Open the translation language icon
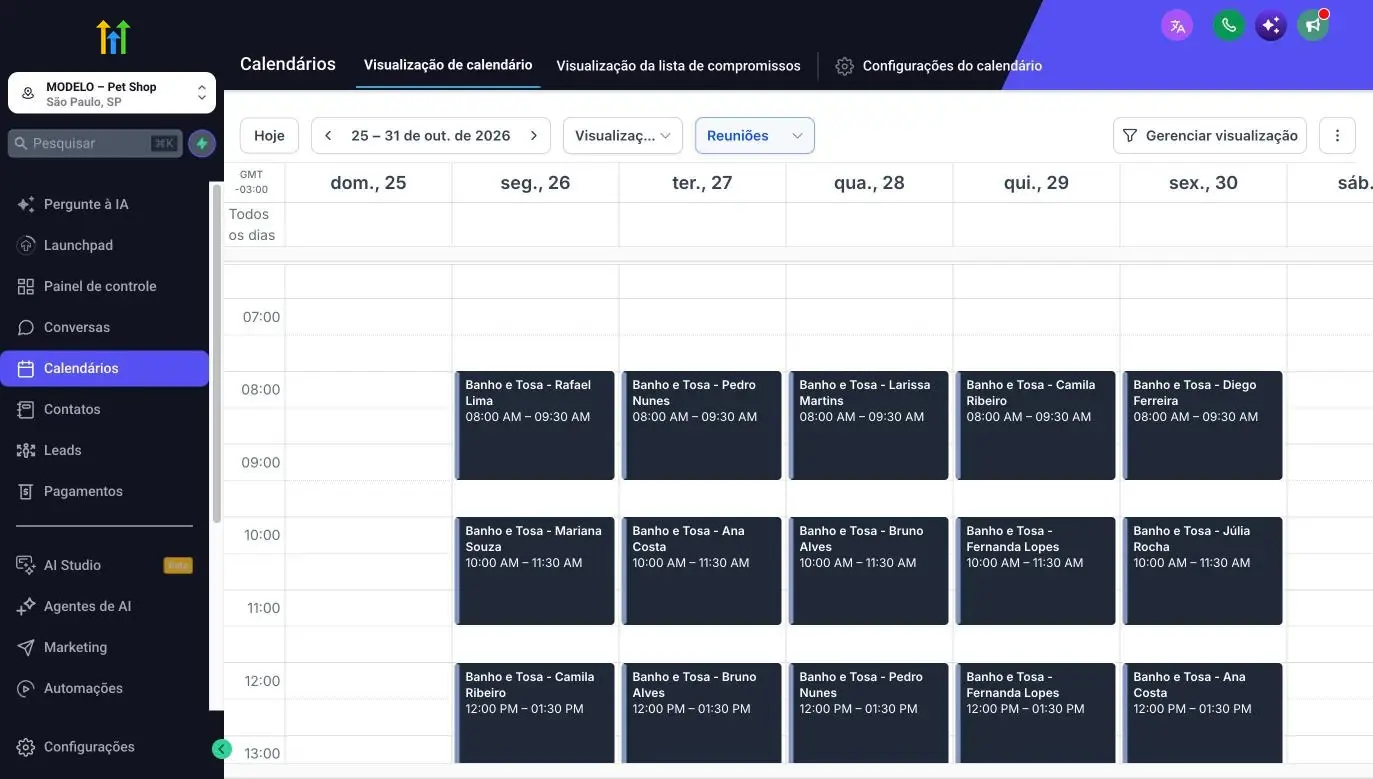Image resolution: width=1373 pixels, height=779 pixels. [1177, 26]
